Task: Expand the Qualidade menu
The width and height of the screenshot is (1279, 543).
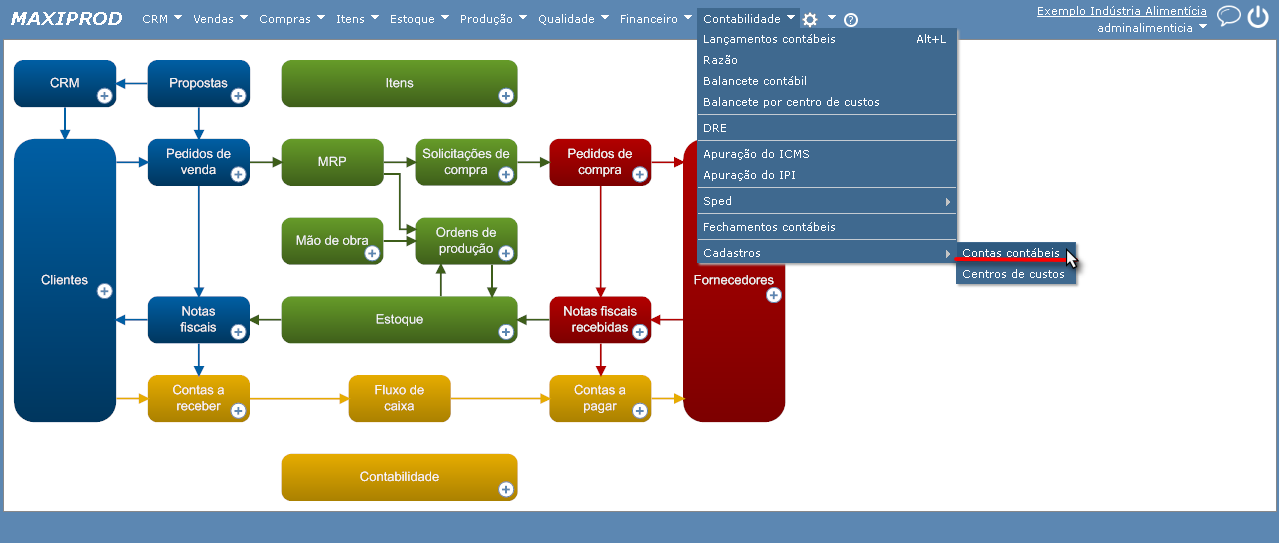Action: (574, 19)
